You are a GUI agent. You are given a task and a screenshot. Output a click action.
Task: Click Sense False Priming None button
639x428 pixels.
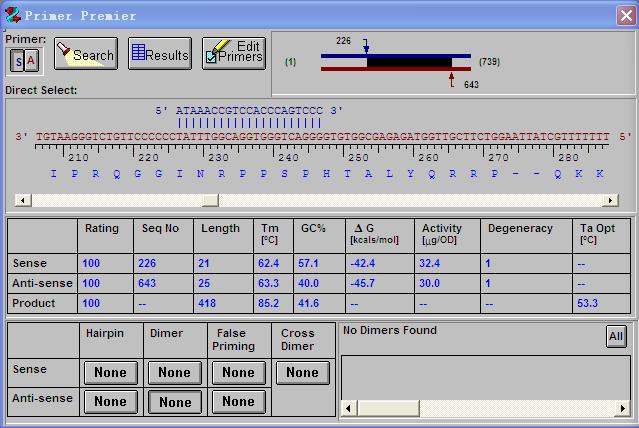(238, 373)
